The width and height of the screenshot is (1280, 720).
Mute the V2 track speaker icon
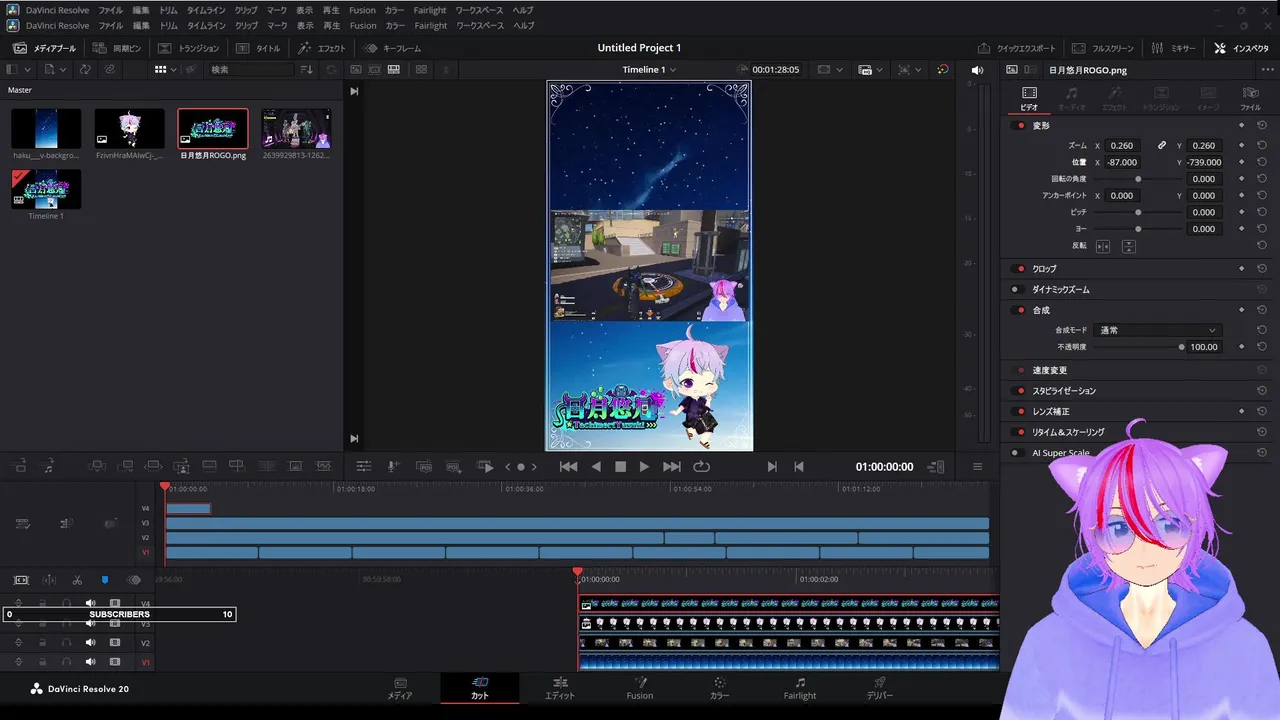91,643
